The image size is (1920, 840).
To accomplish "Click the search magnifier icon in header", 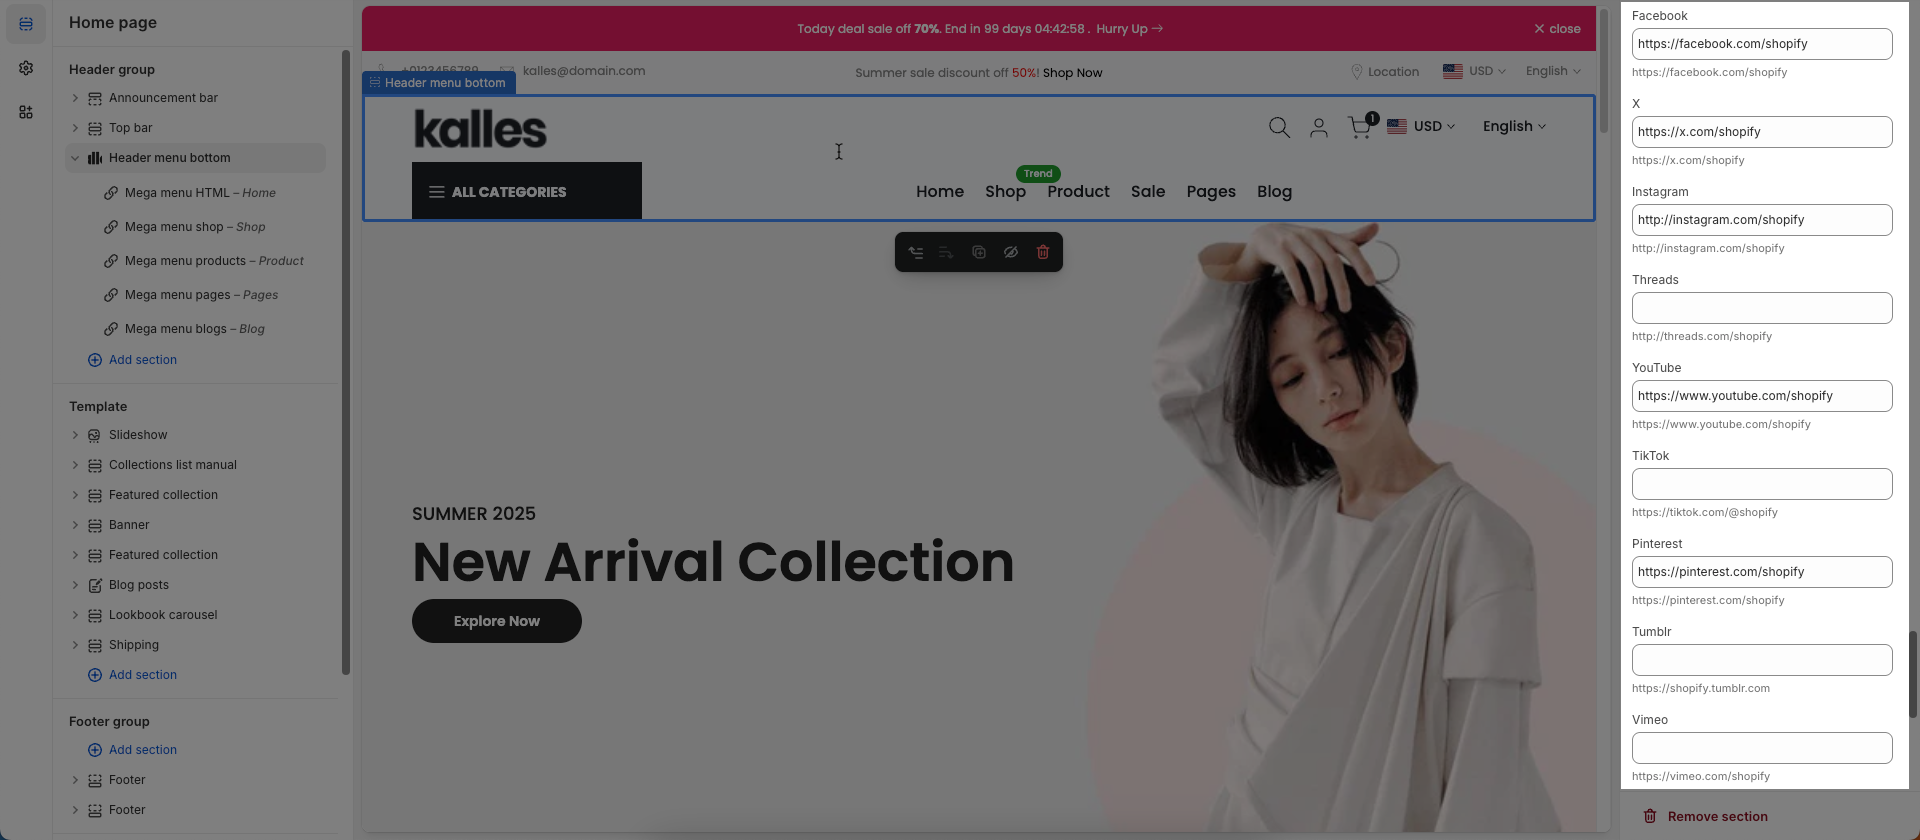I will tap(1279, 127).
